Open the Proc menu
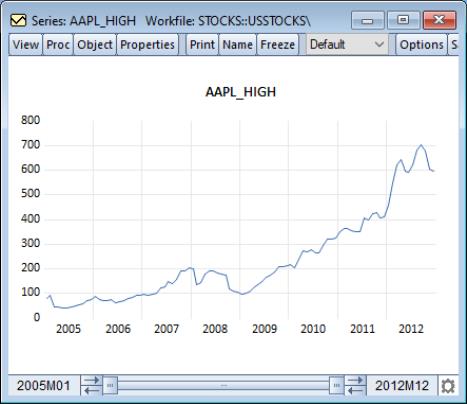 click(58, 45)
